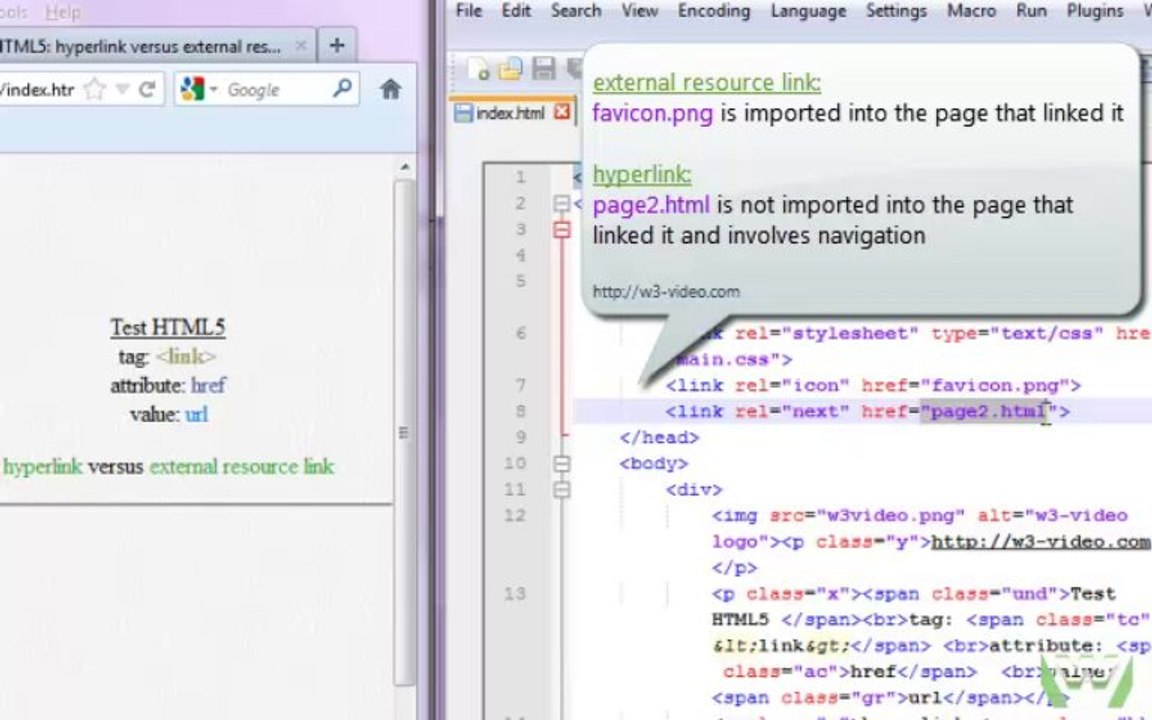This screenshot has height=720, width=1152.
Task: Click the browser scrollbar up arrow
Action: pyautogui.click(x=405, y=168)
